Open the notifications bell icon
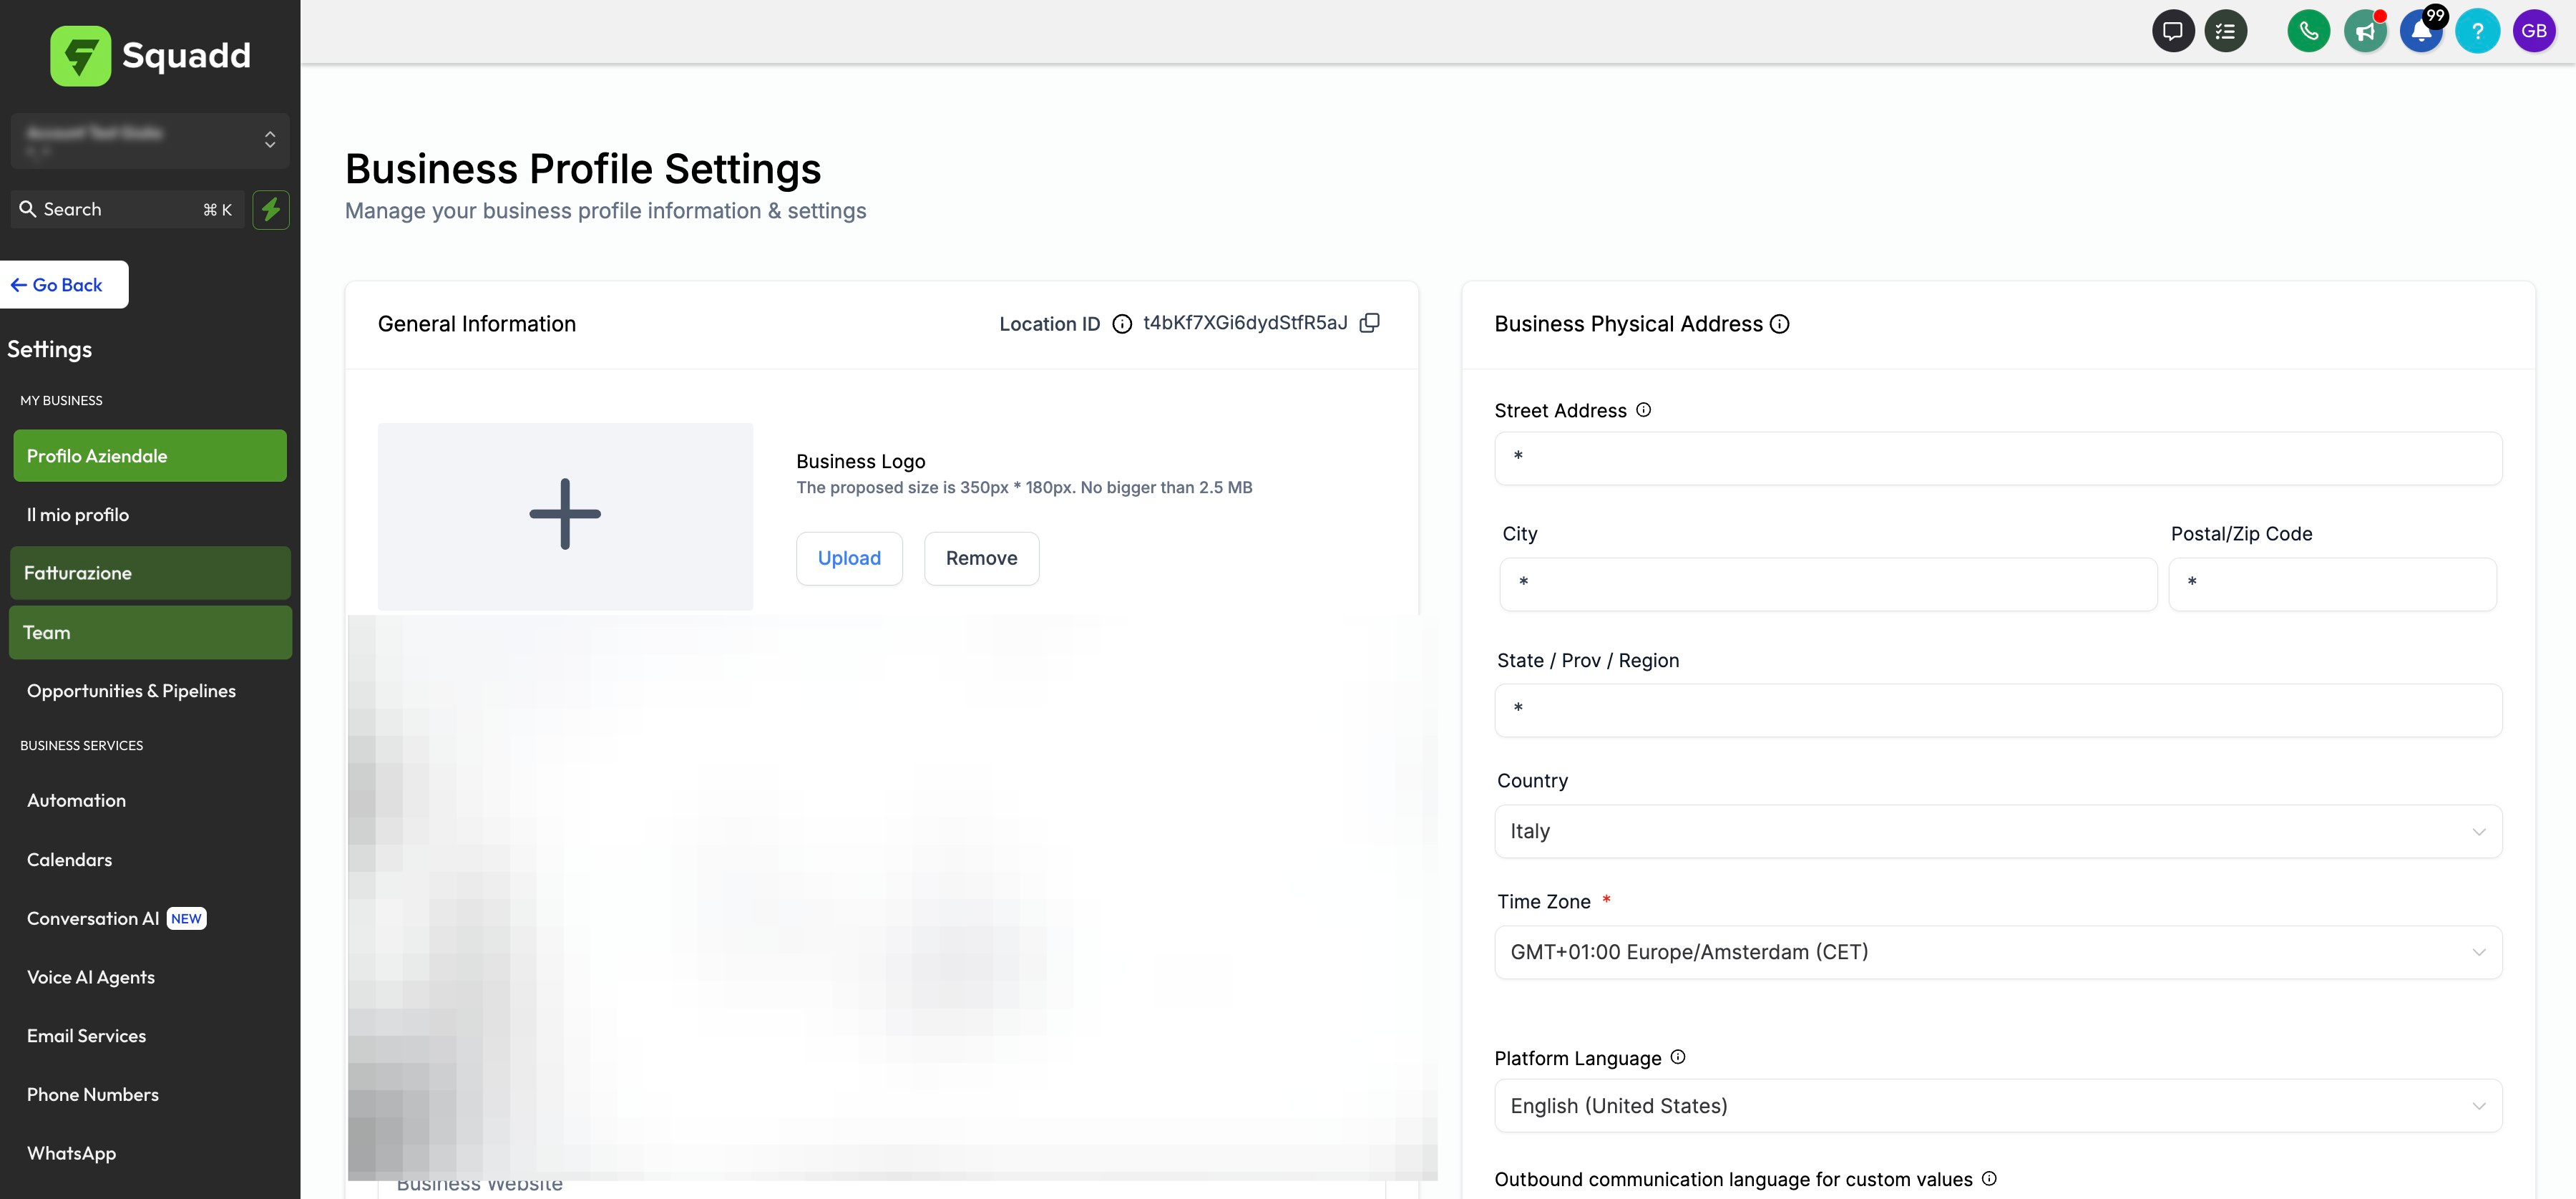 (2421, 31)
